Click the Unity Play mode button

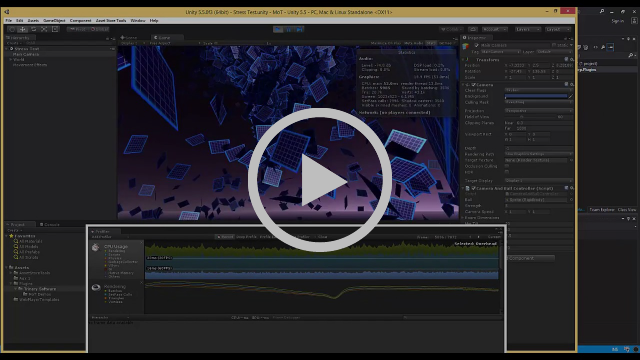coord(278,29)
